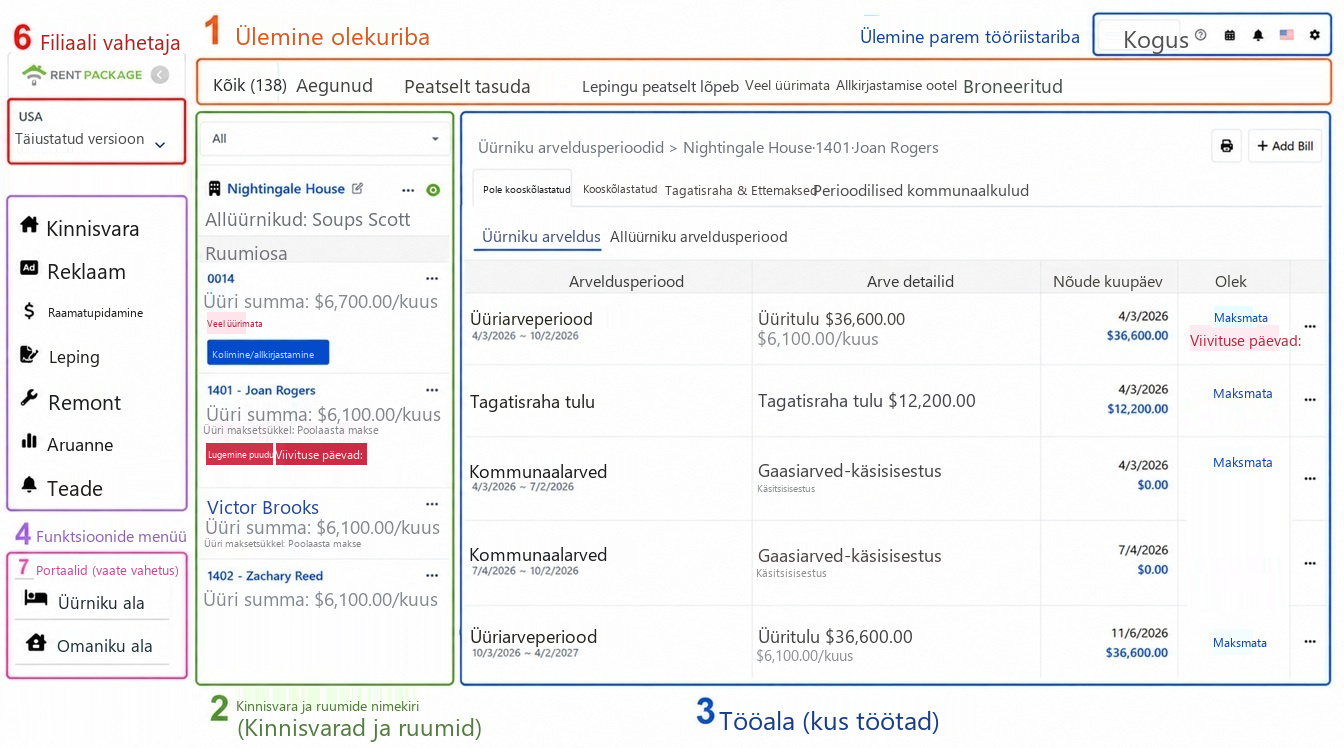This screenshot has width=1344, height=748.
Task: Click the $12,200.00 amount under 4/3/2026
Action: point(1137,408)
